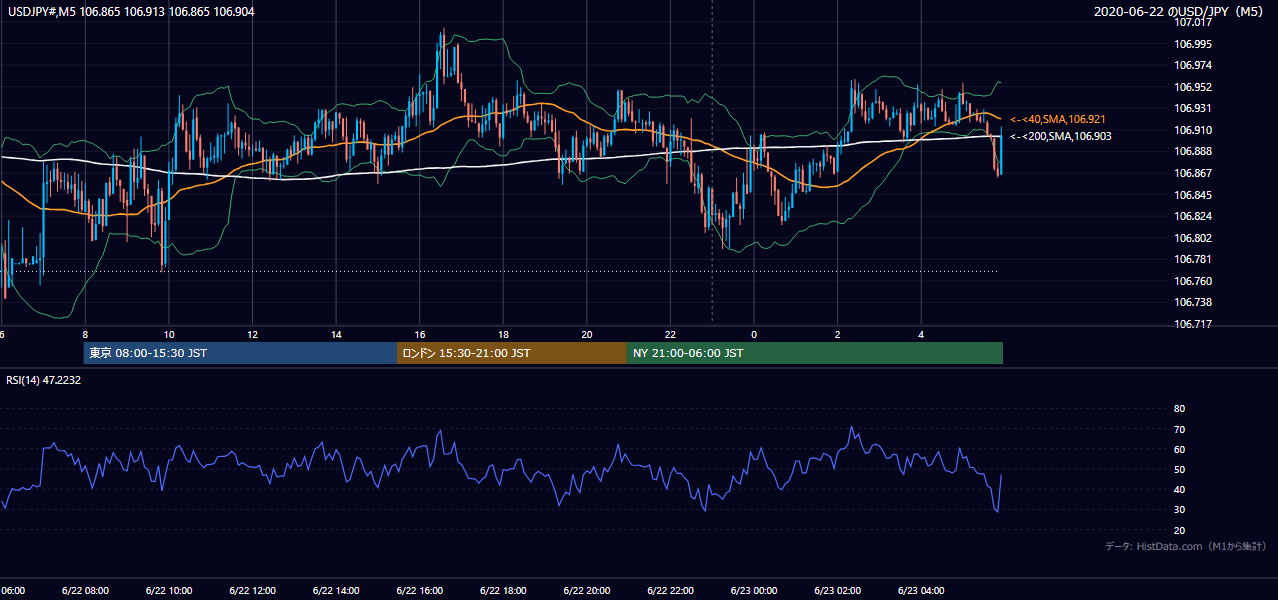Click hour tick 10 under price chart
The image size is (1278, 600).
169,334
